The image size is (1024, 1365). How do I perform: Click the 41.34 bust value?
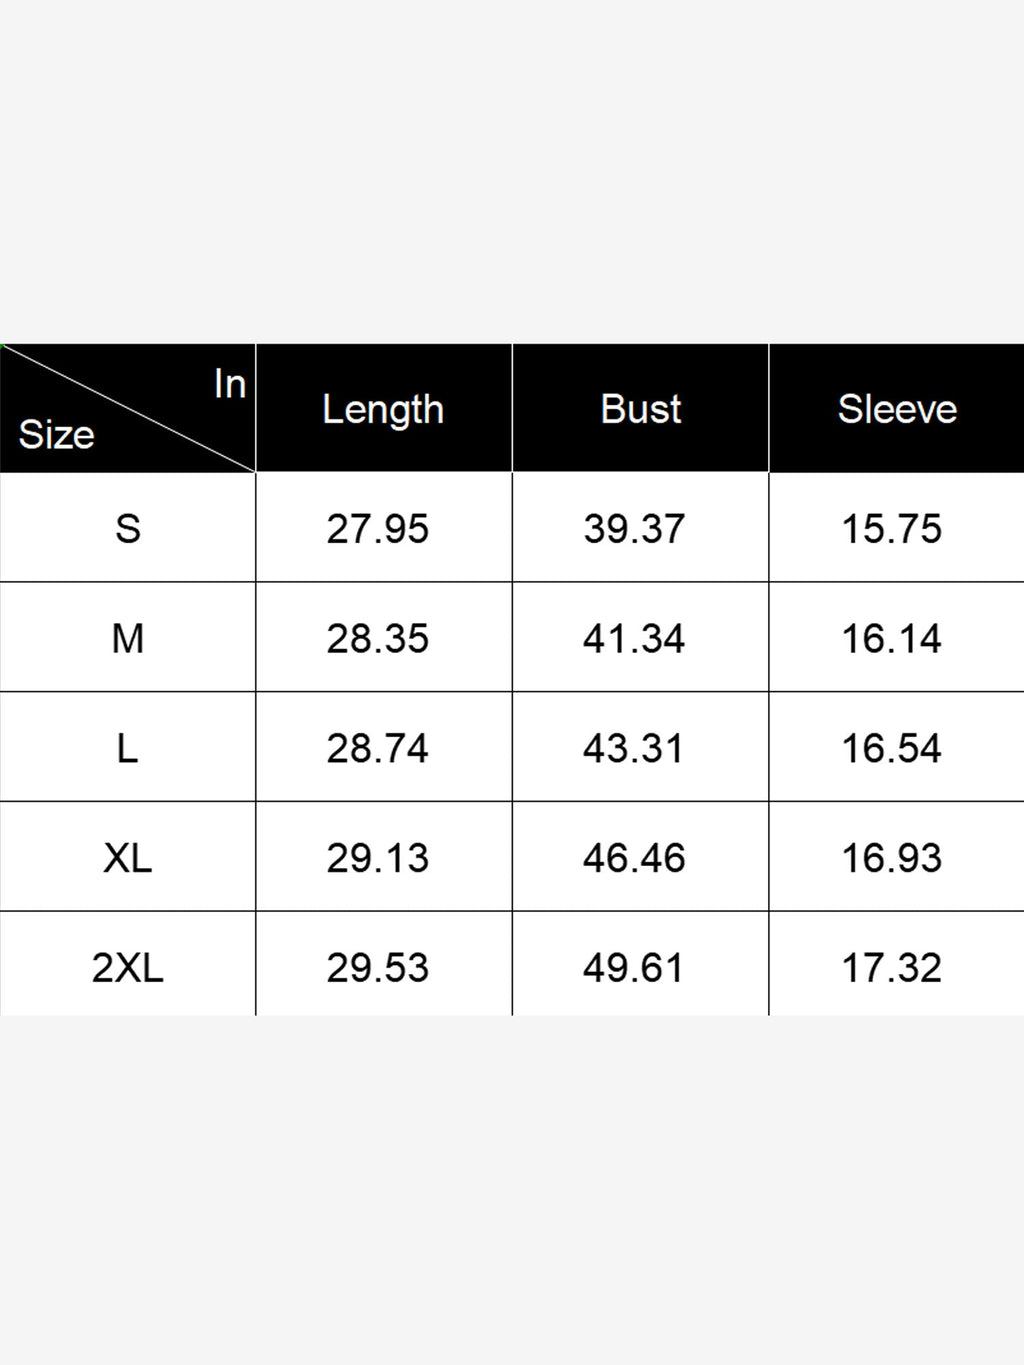click(x=634, y=639)
